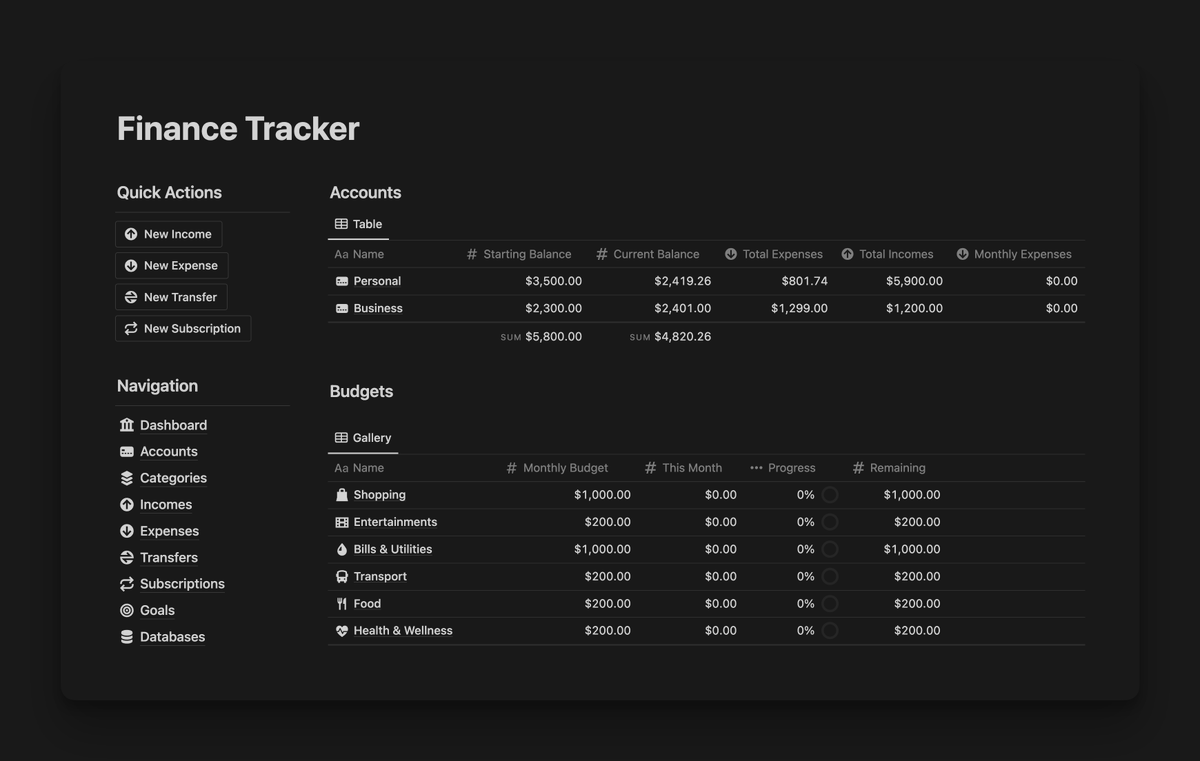The image size is (1200, 761).
Task: Click the Business account card icon
Action: pyautogui.click(x=342, y=308)
